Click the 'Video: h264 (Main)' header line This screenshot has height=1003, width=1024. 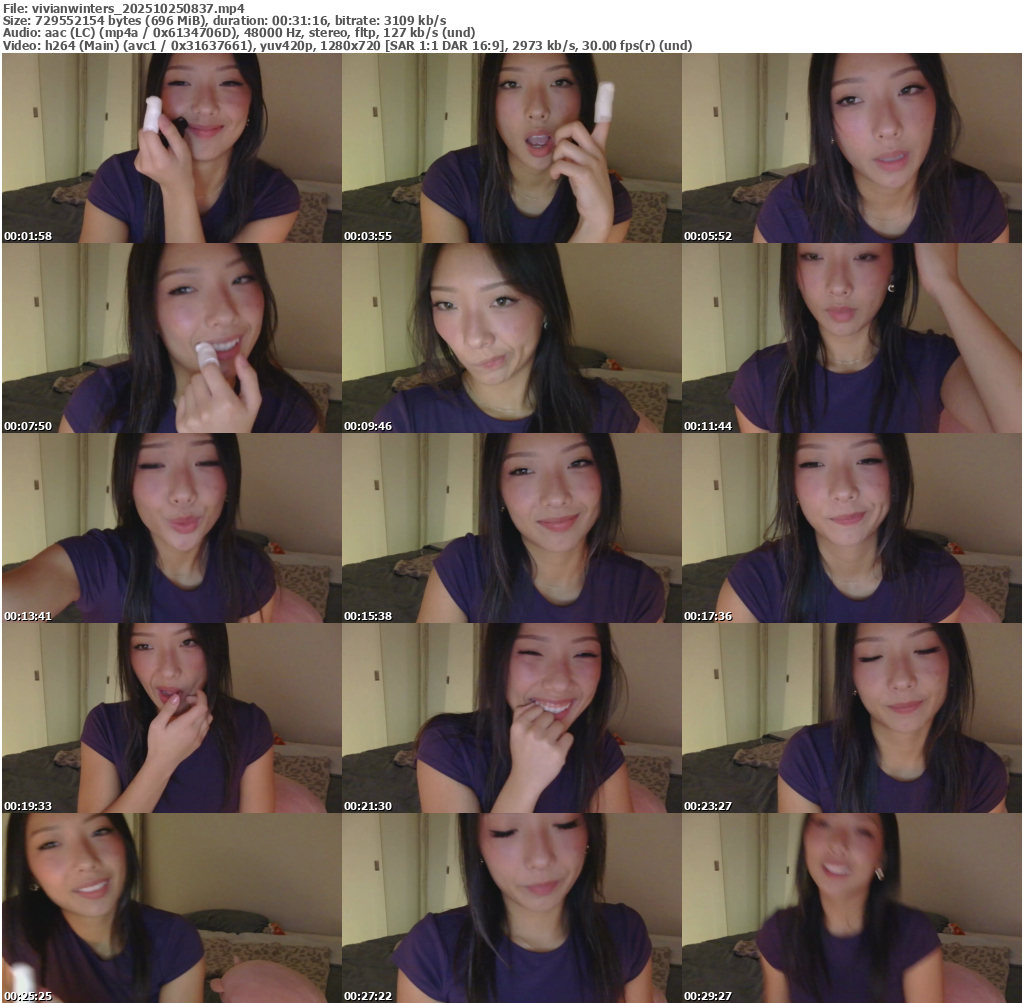(347, 45)
